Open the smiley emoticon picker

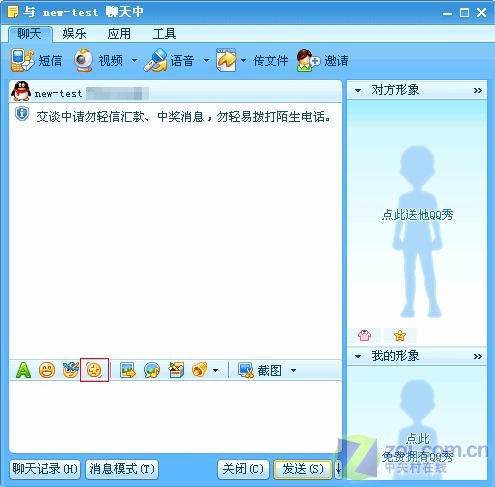click(47, 370)
